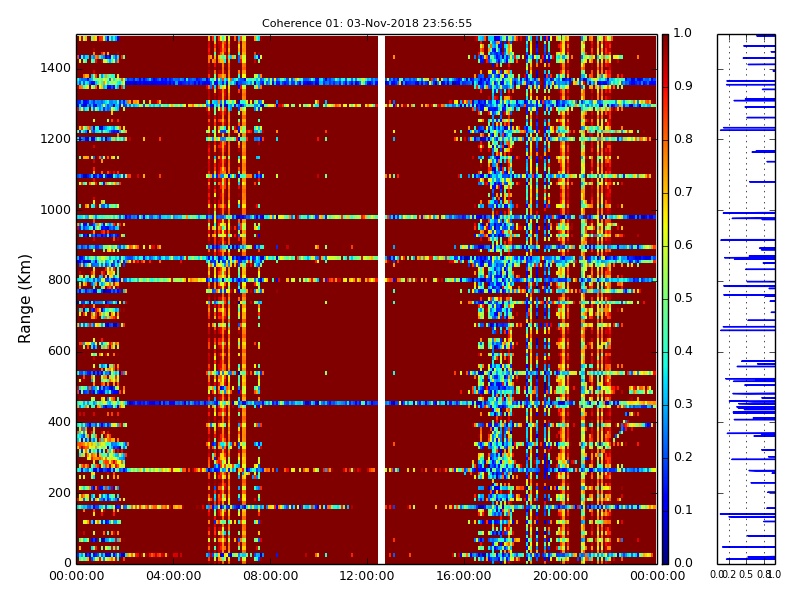Image resolution: width=800 pixels, height=600 pixels.
Task: Click the 04:00:00 time axis label
Action: coord(173,576)
